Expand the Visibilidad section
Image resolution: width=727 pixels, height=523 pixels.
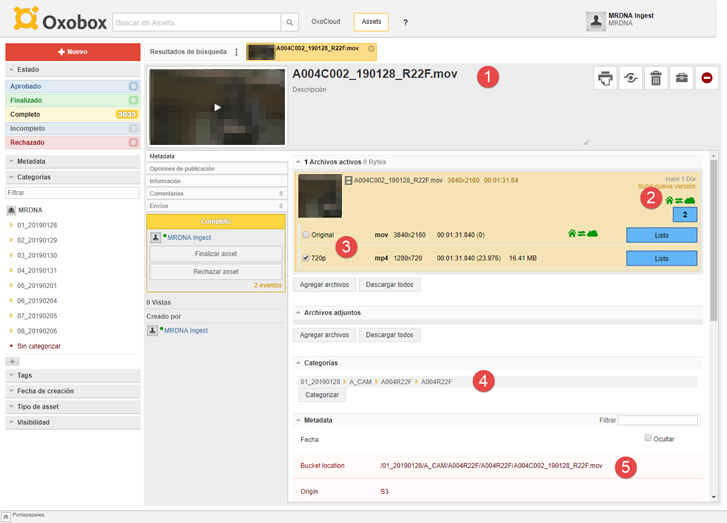point(73,422)
